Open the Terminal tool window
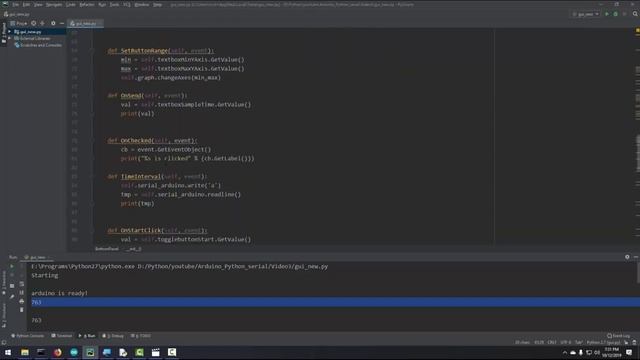Image resolution: width=640 pixels, height=360 pixels. pyautogui.click(x=62, y=336)
